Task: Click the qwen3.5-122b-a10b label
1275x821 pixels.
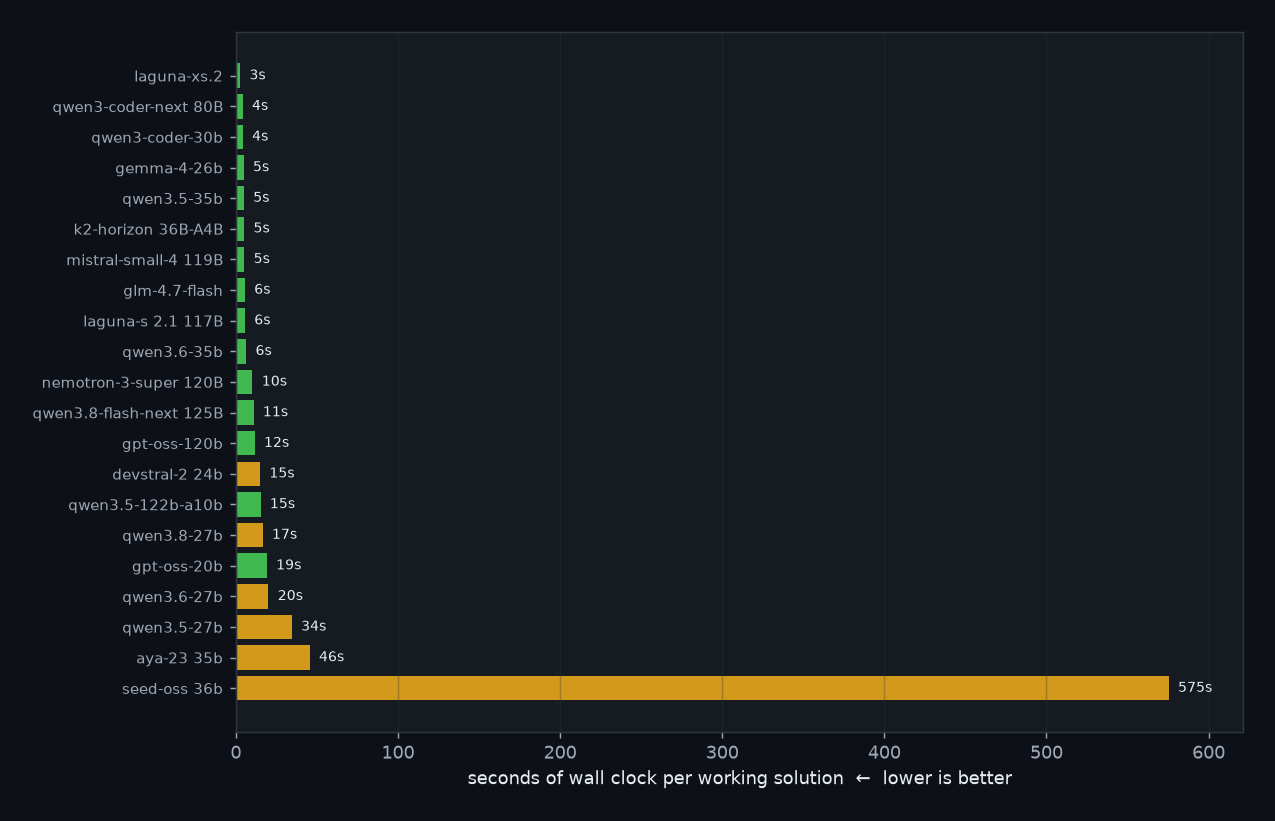Action: 146,505
